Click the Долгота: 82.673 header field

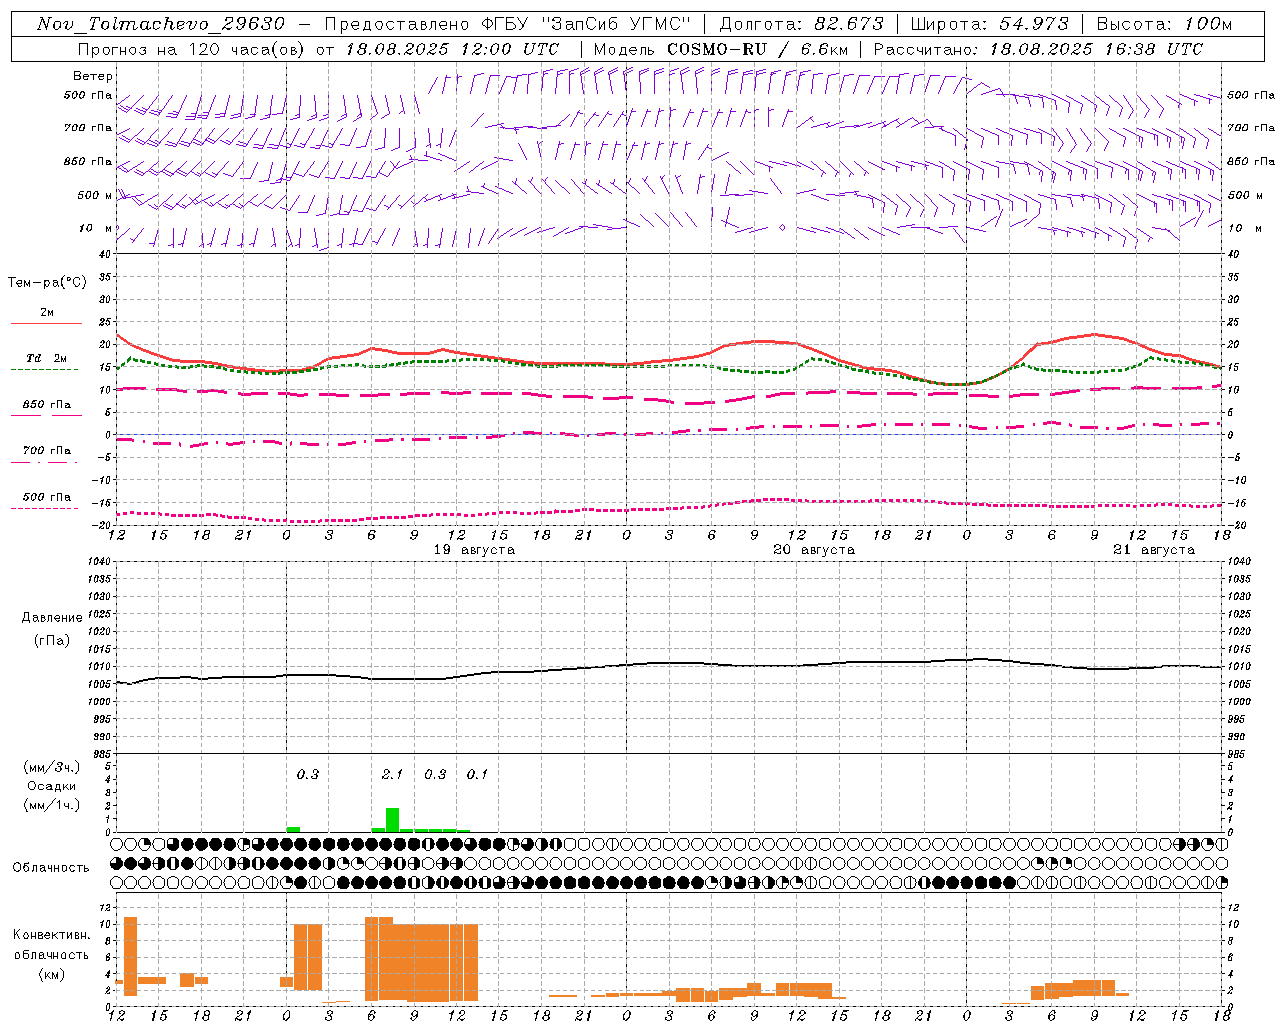802,24
